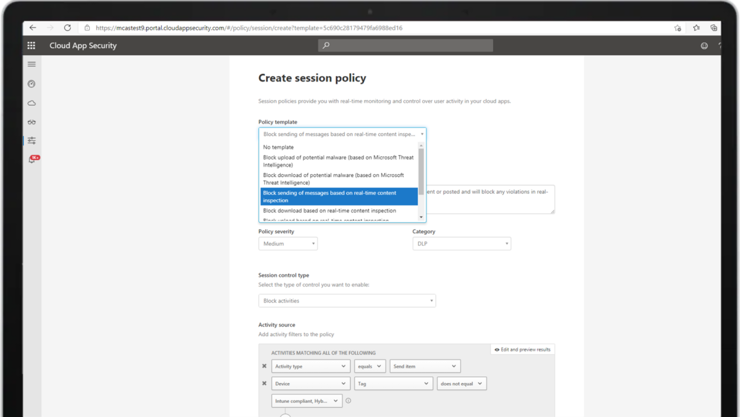Open browser favorites star icon
Screen dimensions: 740x417
[696, 28]
